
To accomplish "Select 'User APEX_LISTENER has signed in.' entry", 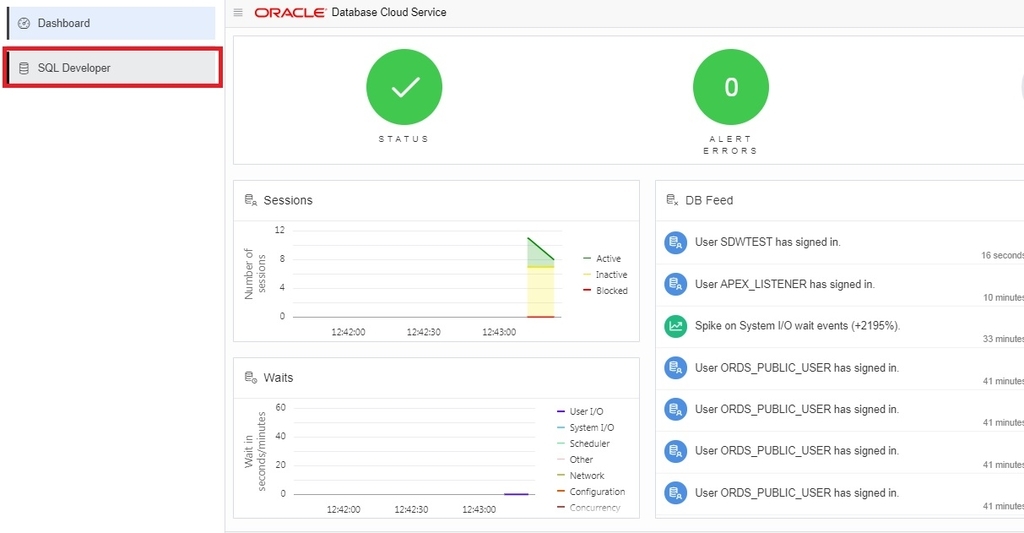I will point(784,284).
